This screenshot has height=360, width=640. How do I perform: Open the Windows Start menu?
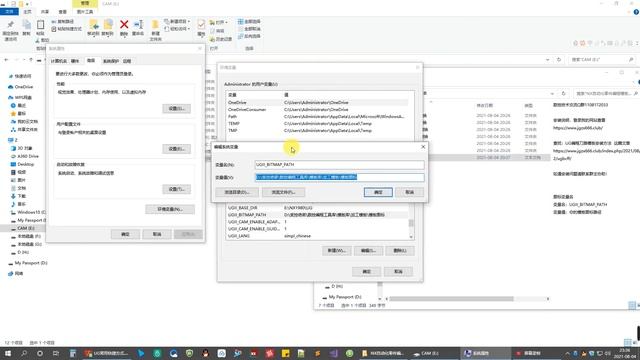7,353
